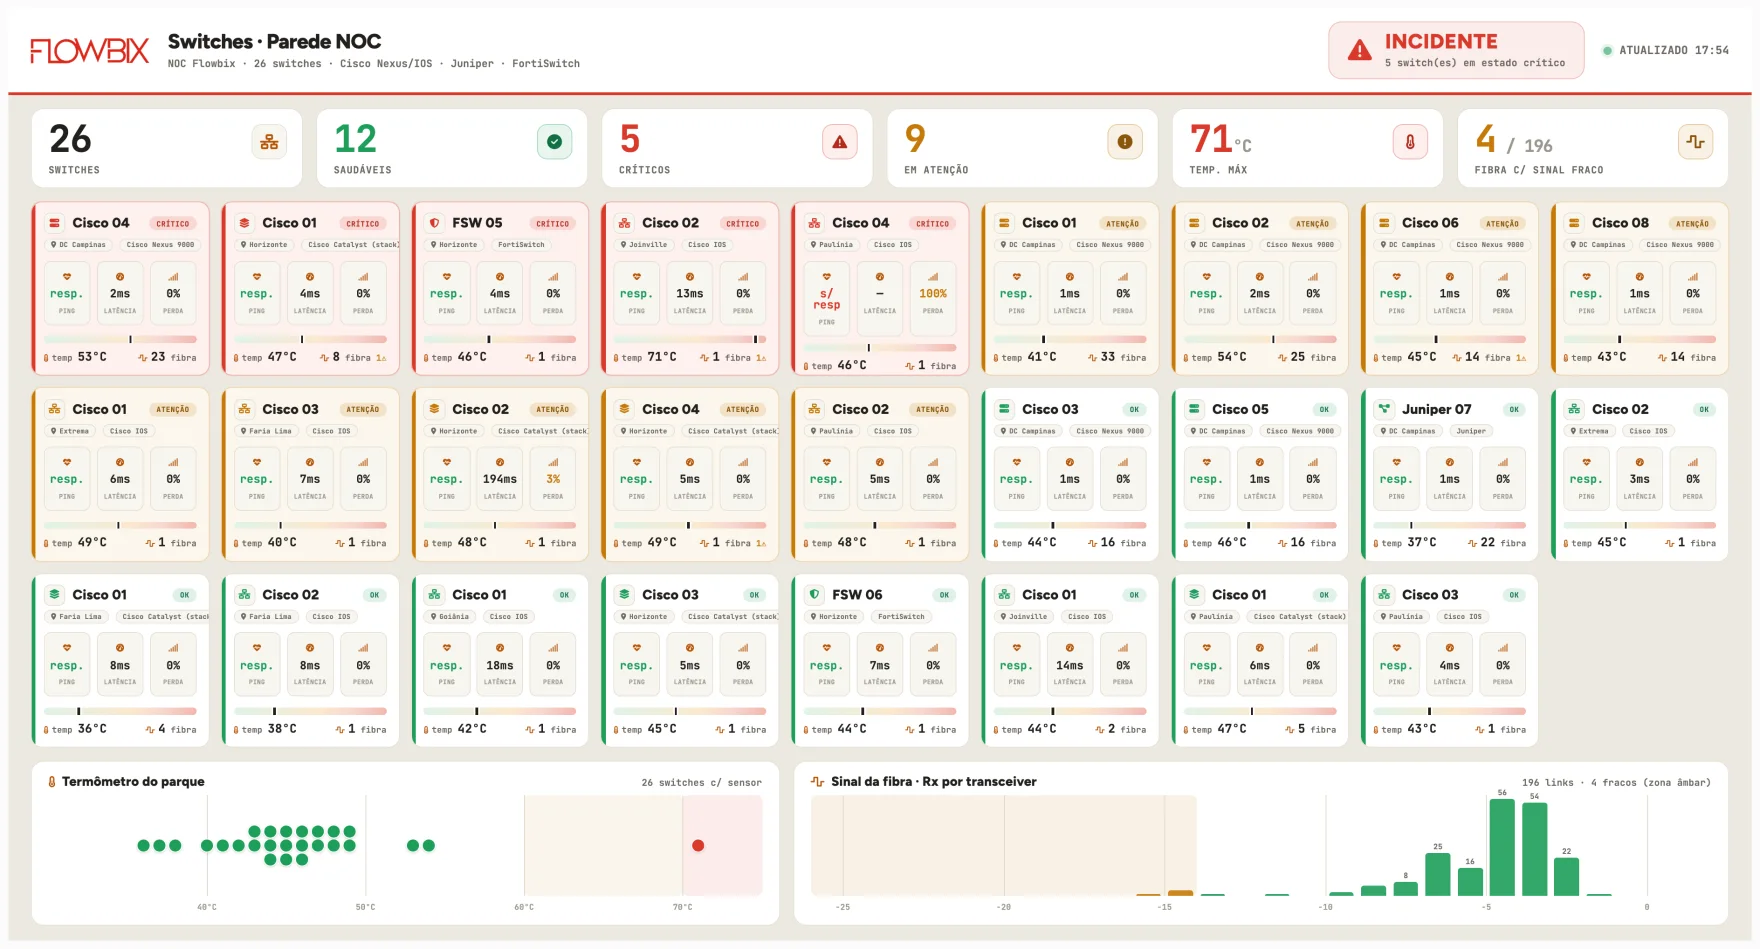Click the warning triangle in the Incidente banner
Screen dimensions: 1760x949
click(1359, 50)
